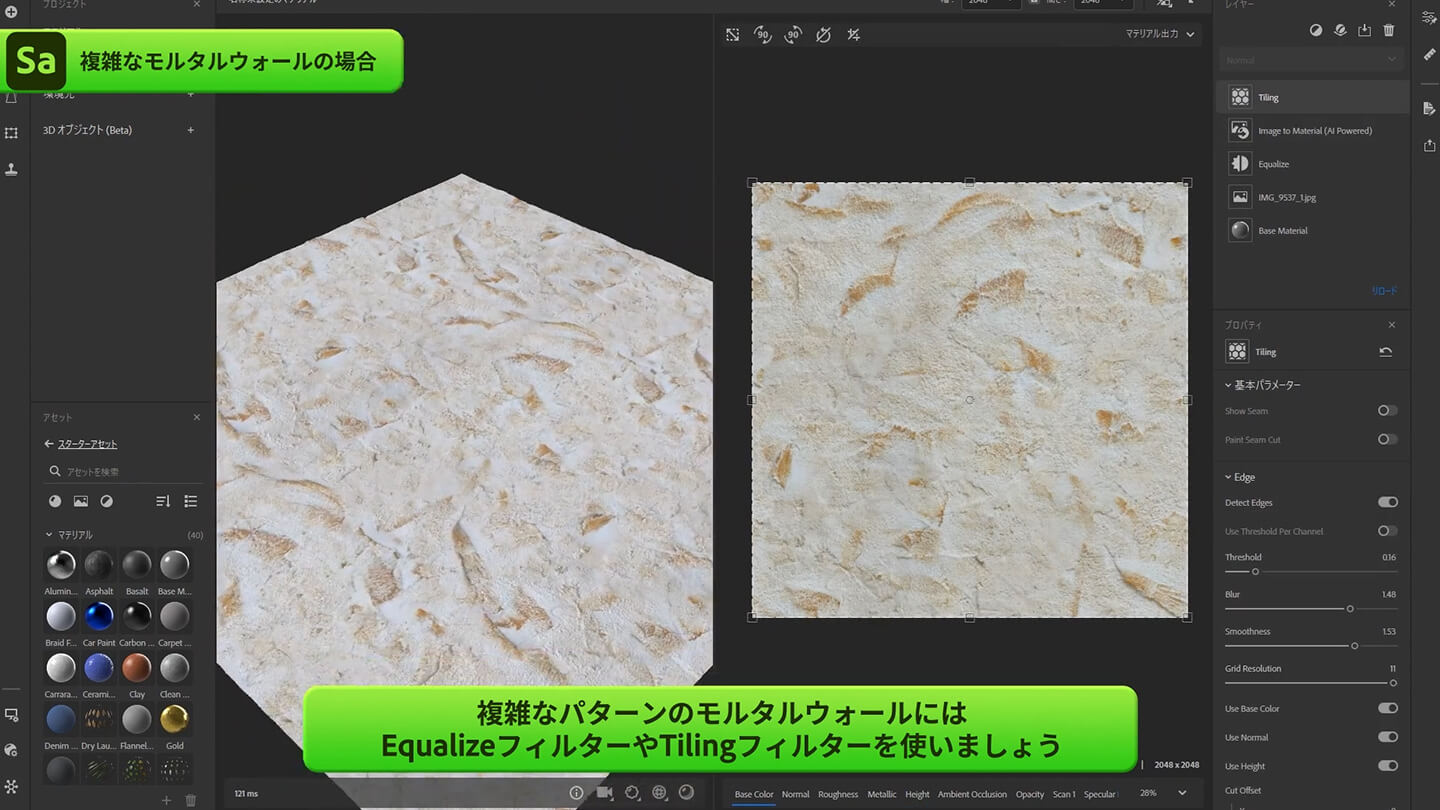Select the Tiling layer
This screenshot has height=810, width=1440.
tap(1311, 97)
